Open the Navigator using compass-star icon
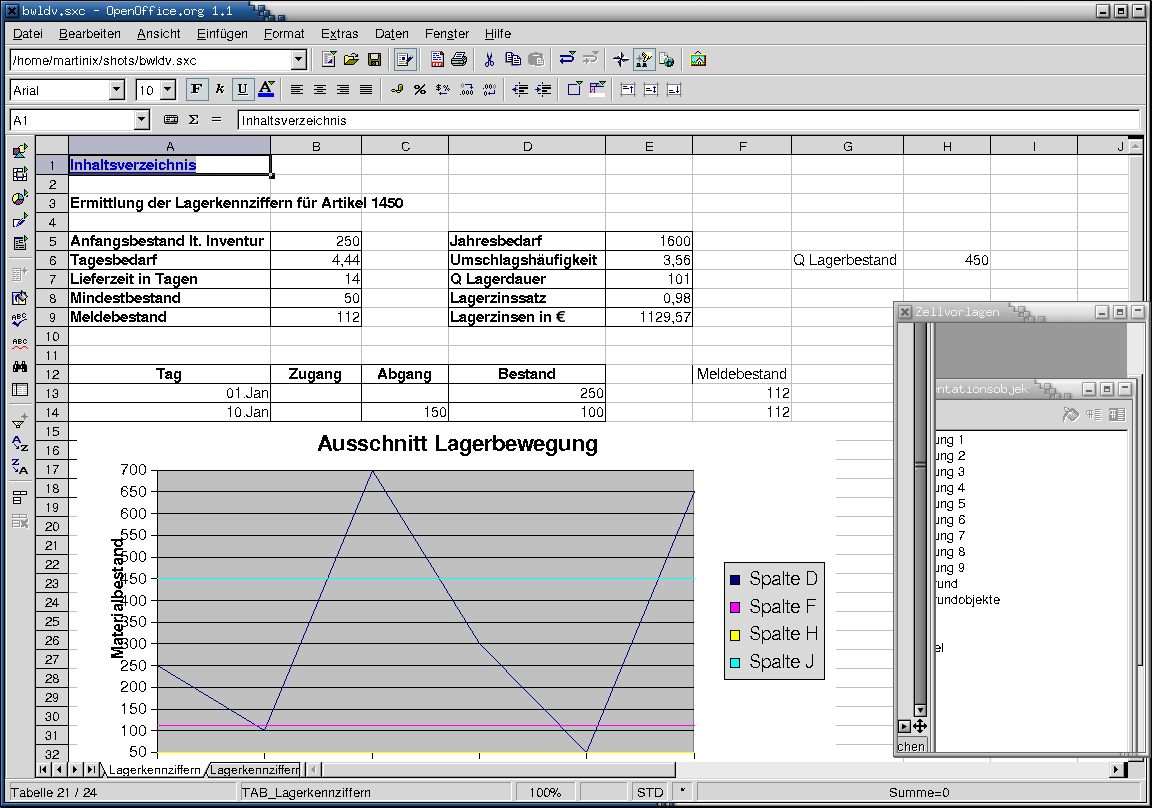This screenshot has width=1152, height=808. click(x=621, y=60)
